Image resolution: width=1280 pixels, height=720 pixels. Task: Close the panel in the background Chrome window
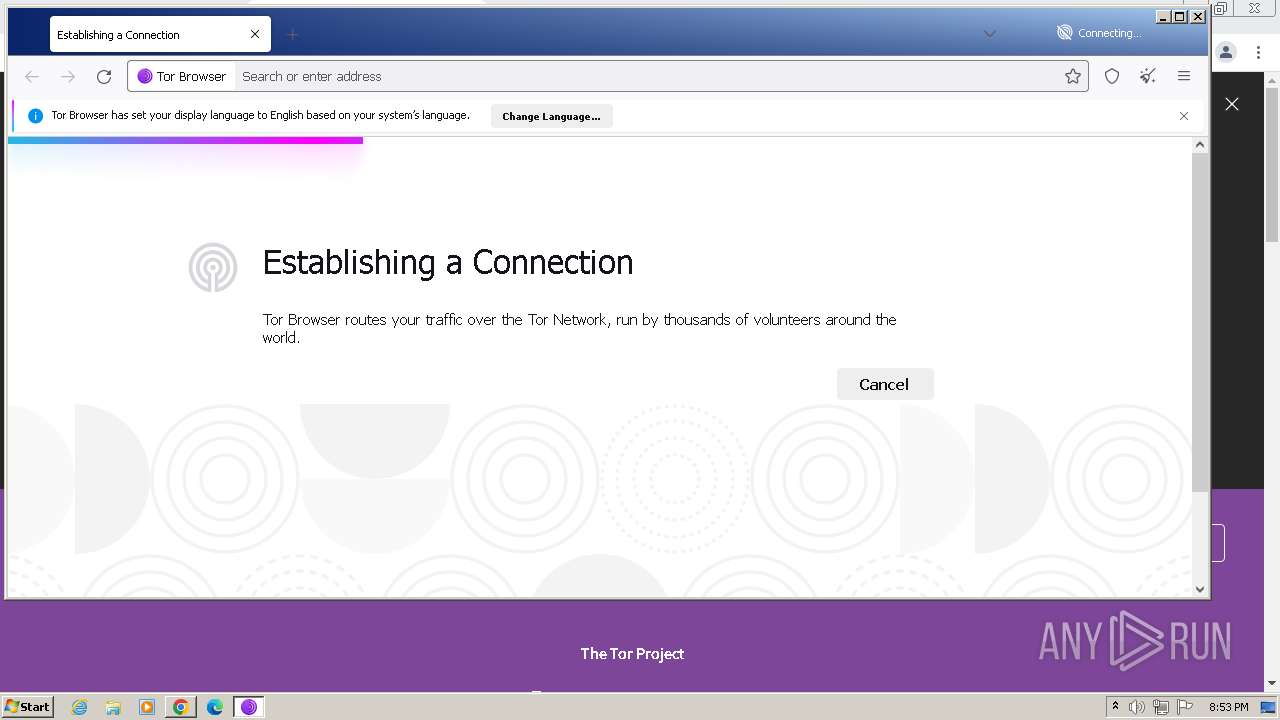tap(1232, 104)
